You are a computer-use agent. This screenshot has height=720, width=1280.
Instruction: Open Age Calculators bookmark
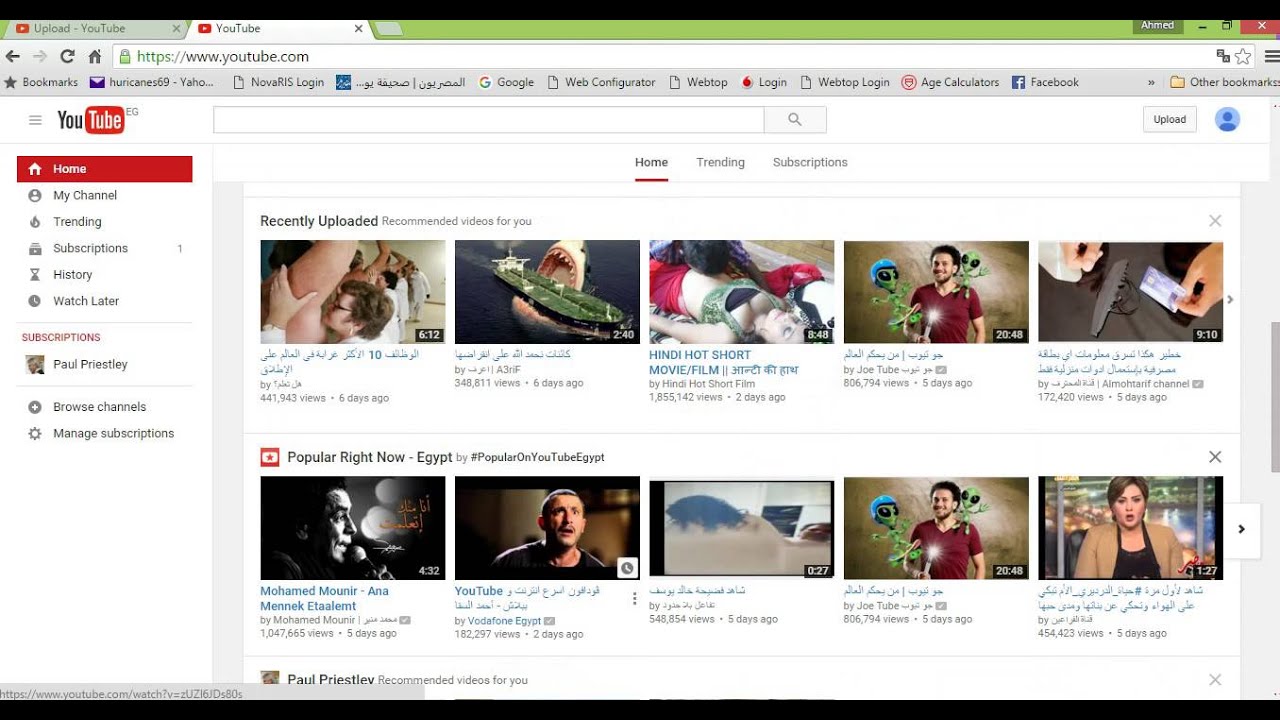pos(950,82)
